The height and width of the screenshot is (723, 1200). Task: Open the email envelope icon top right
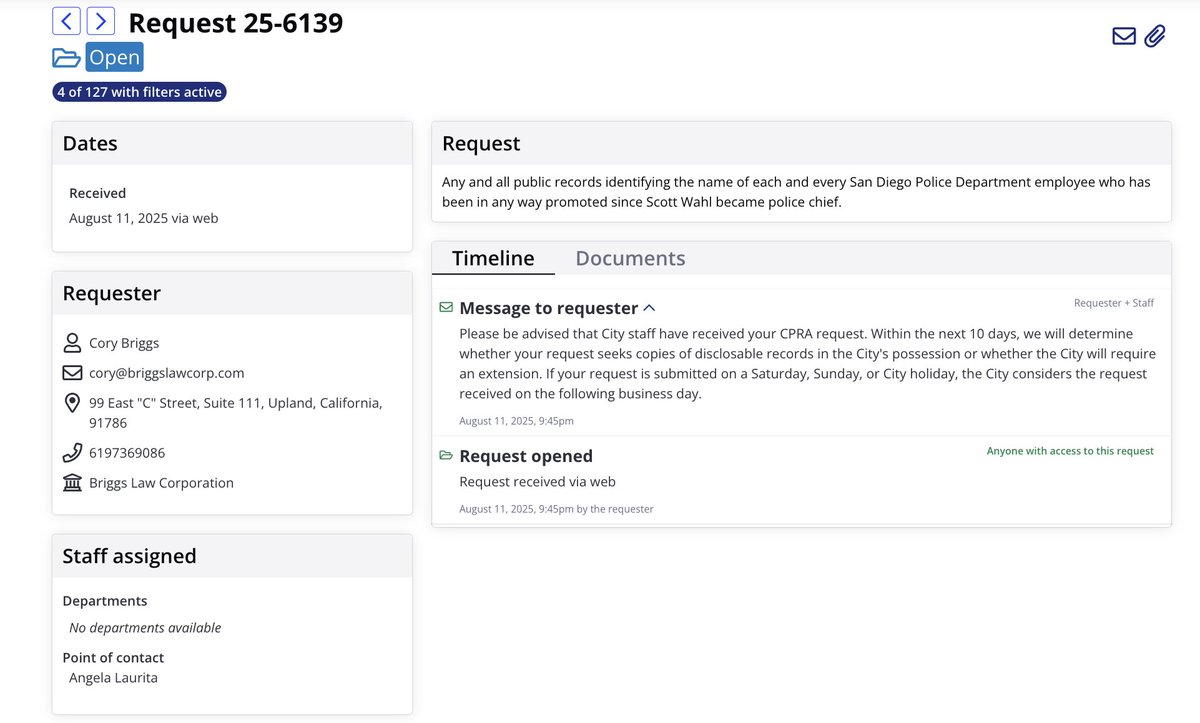(x=1123, y=34)
